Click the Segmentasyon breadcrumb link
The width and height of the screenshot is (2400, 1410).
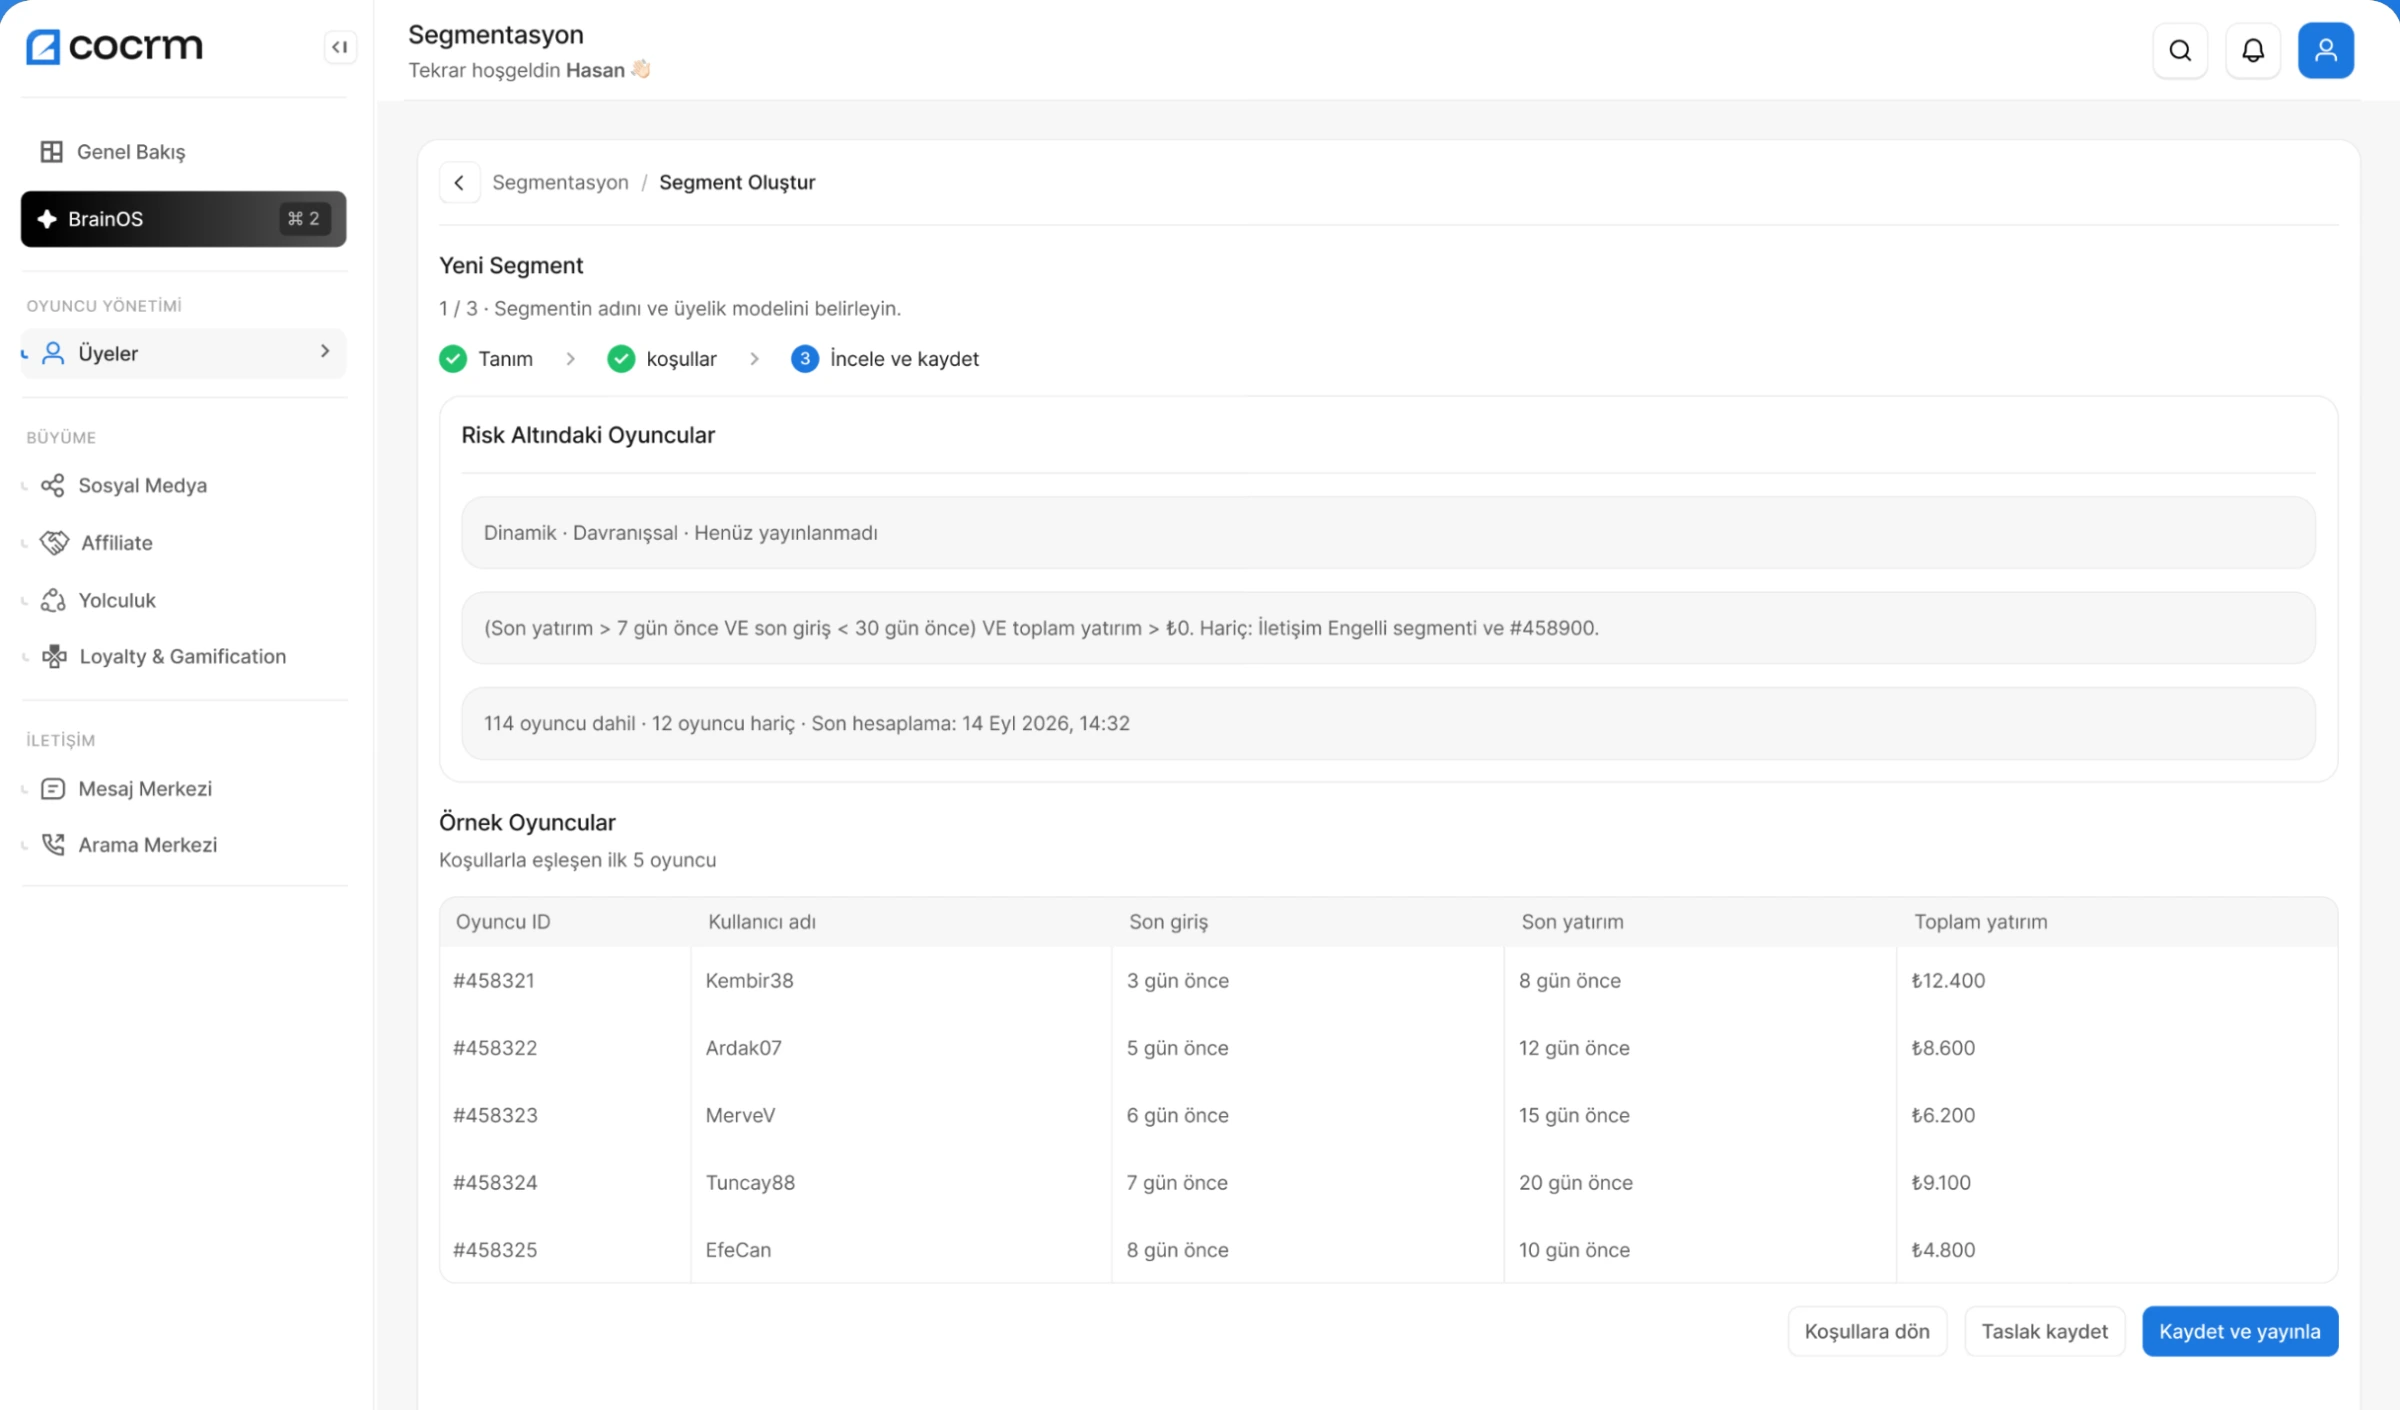pyautogui.click(x=560, y=182)
